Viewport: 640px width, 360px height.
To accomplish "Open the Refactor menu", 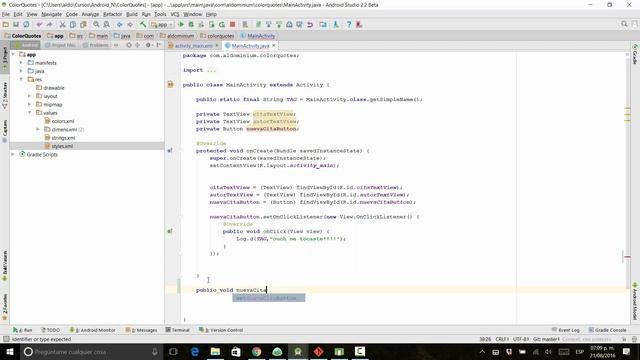I will [x=112, y=14].
